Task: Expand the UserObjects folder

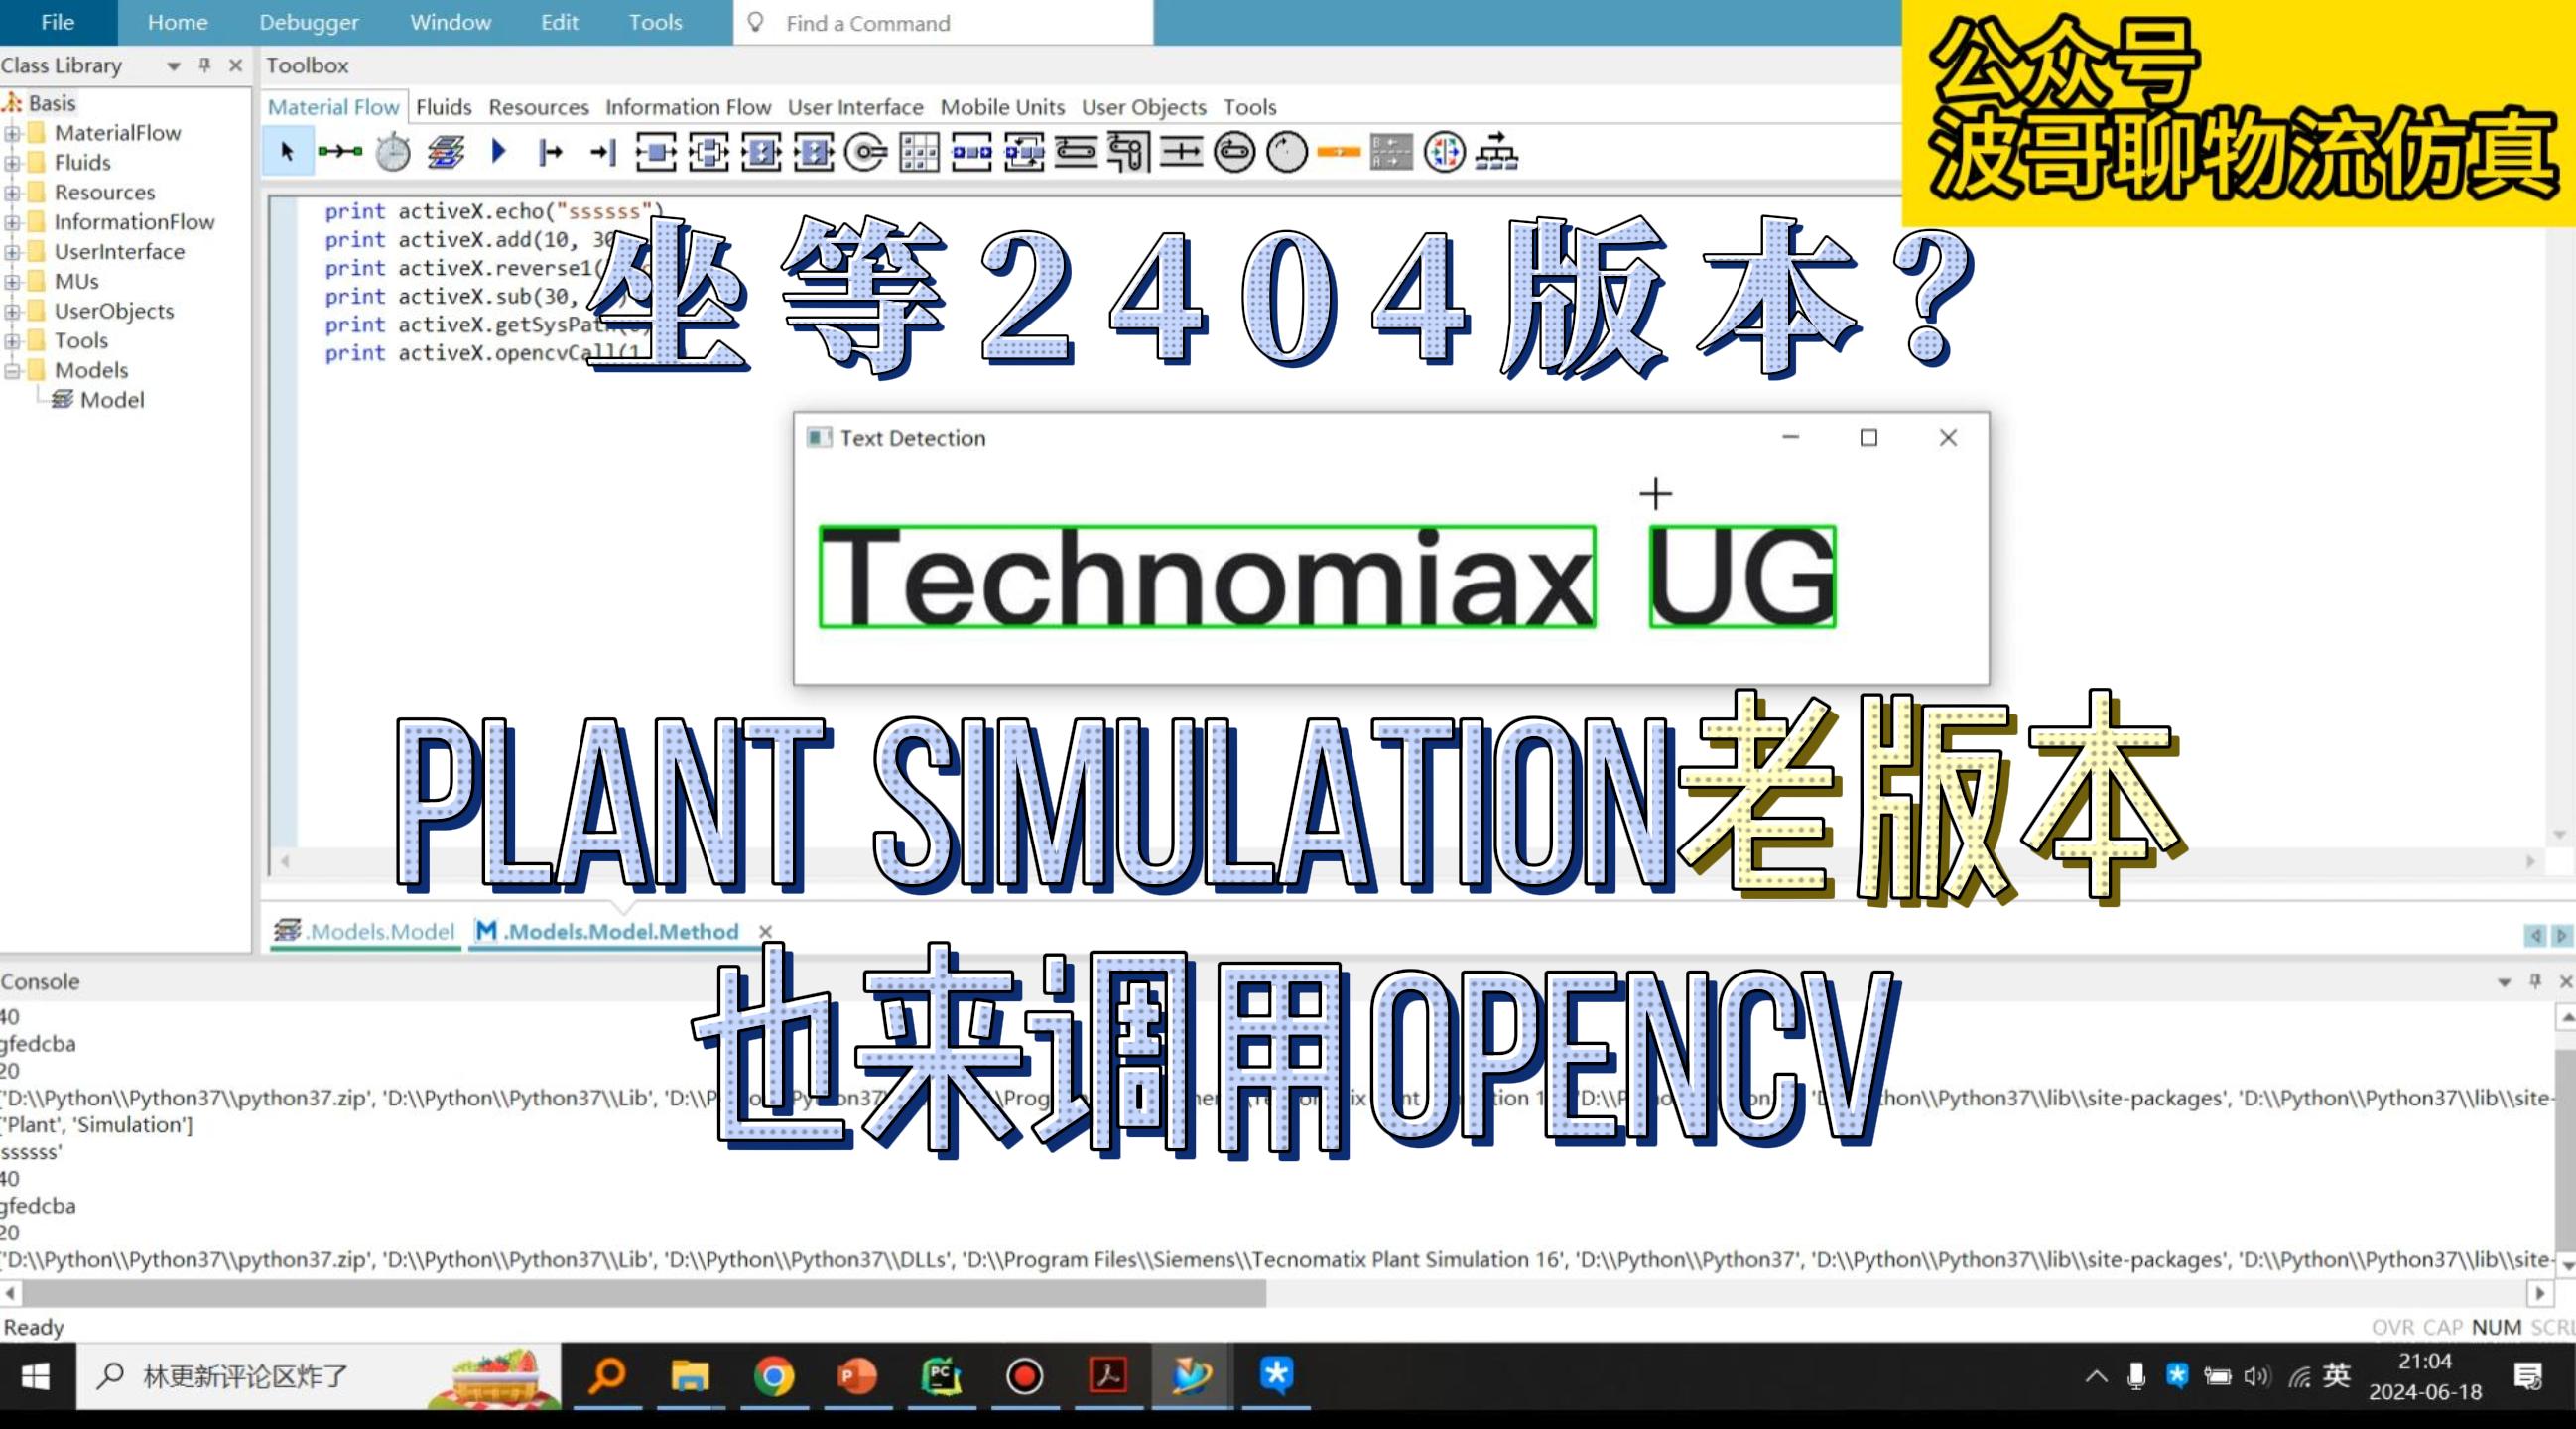Action: pos(12,311)
